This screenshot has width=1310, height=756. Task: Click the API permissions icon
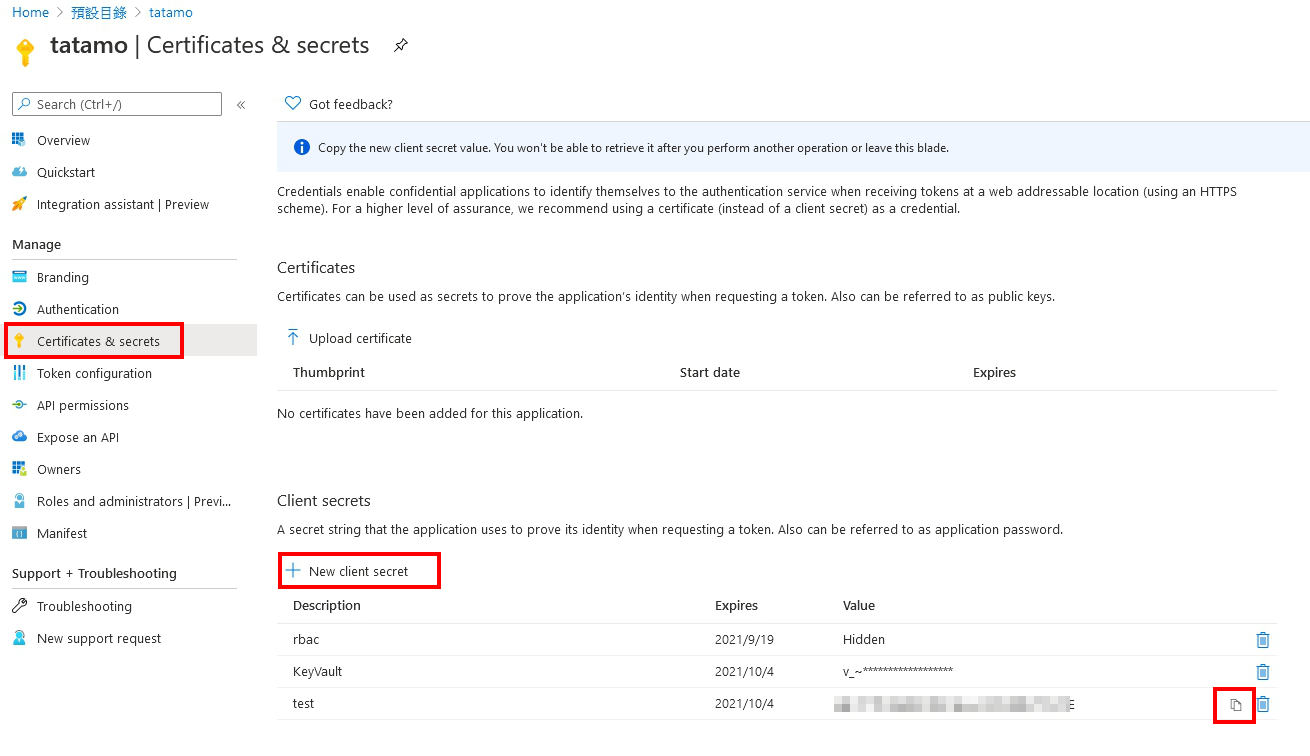(x=19, y=405)
